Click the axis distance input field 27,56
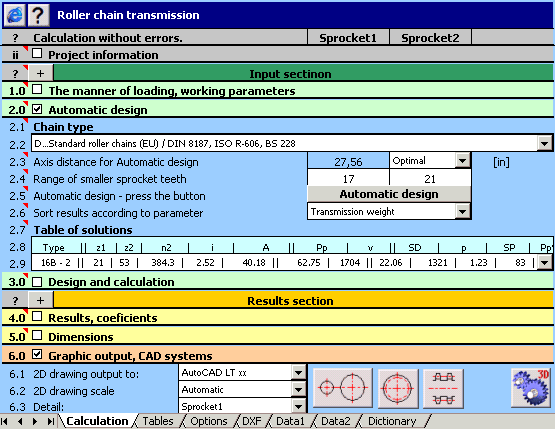The width and height of the screenshot is (555, 429). (348, 162)
